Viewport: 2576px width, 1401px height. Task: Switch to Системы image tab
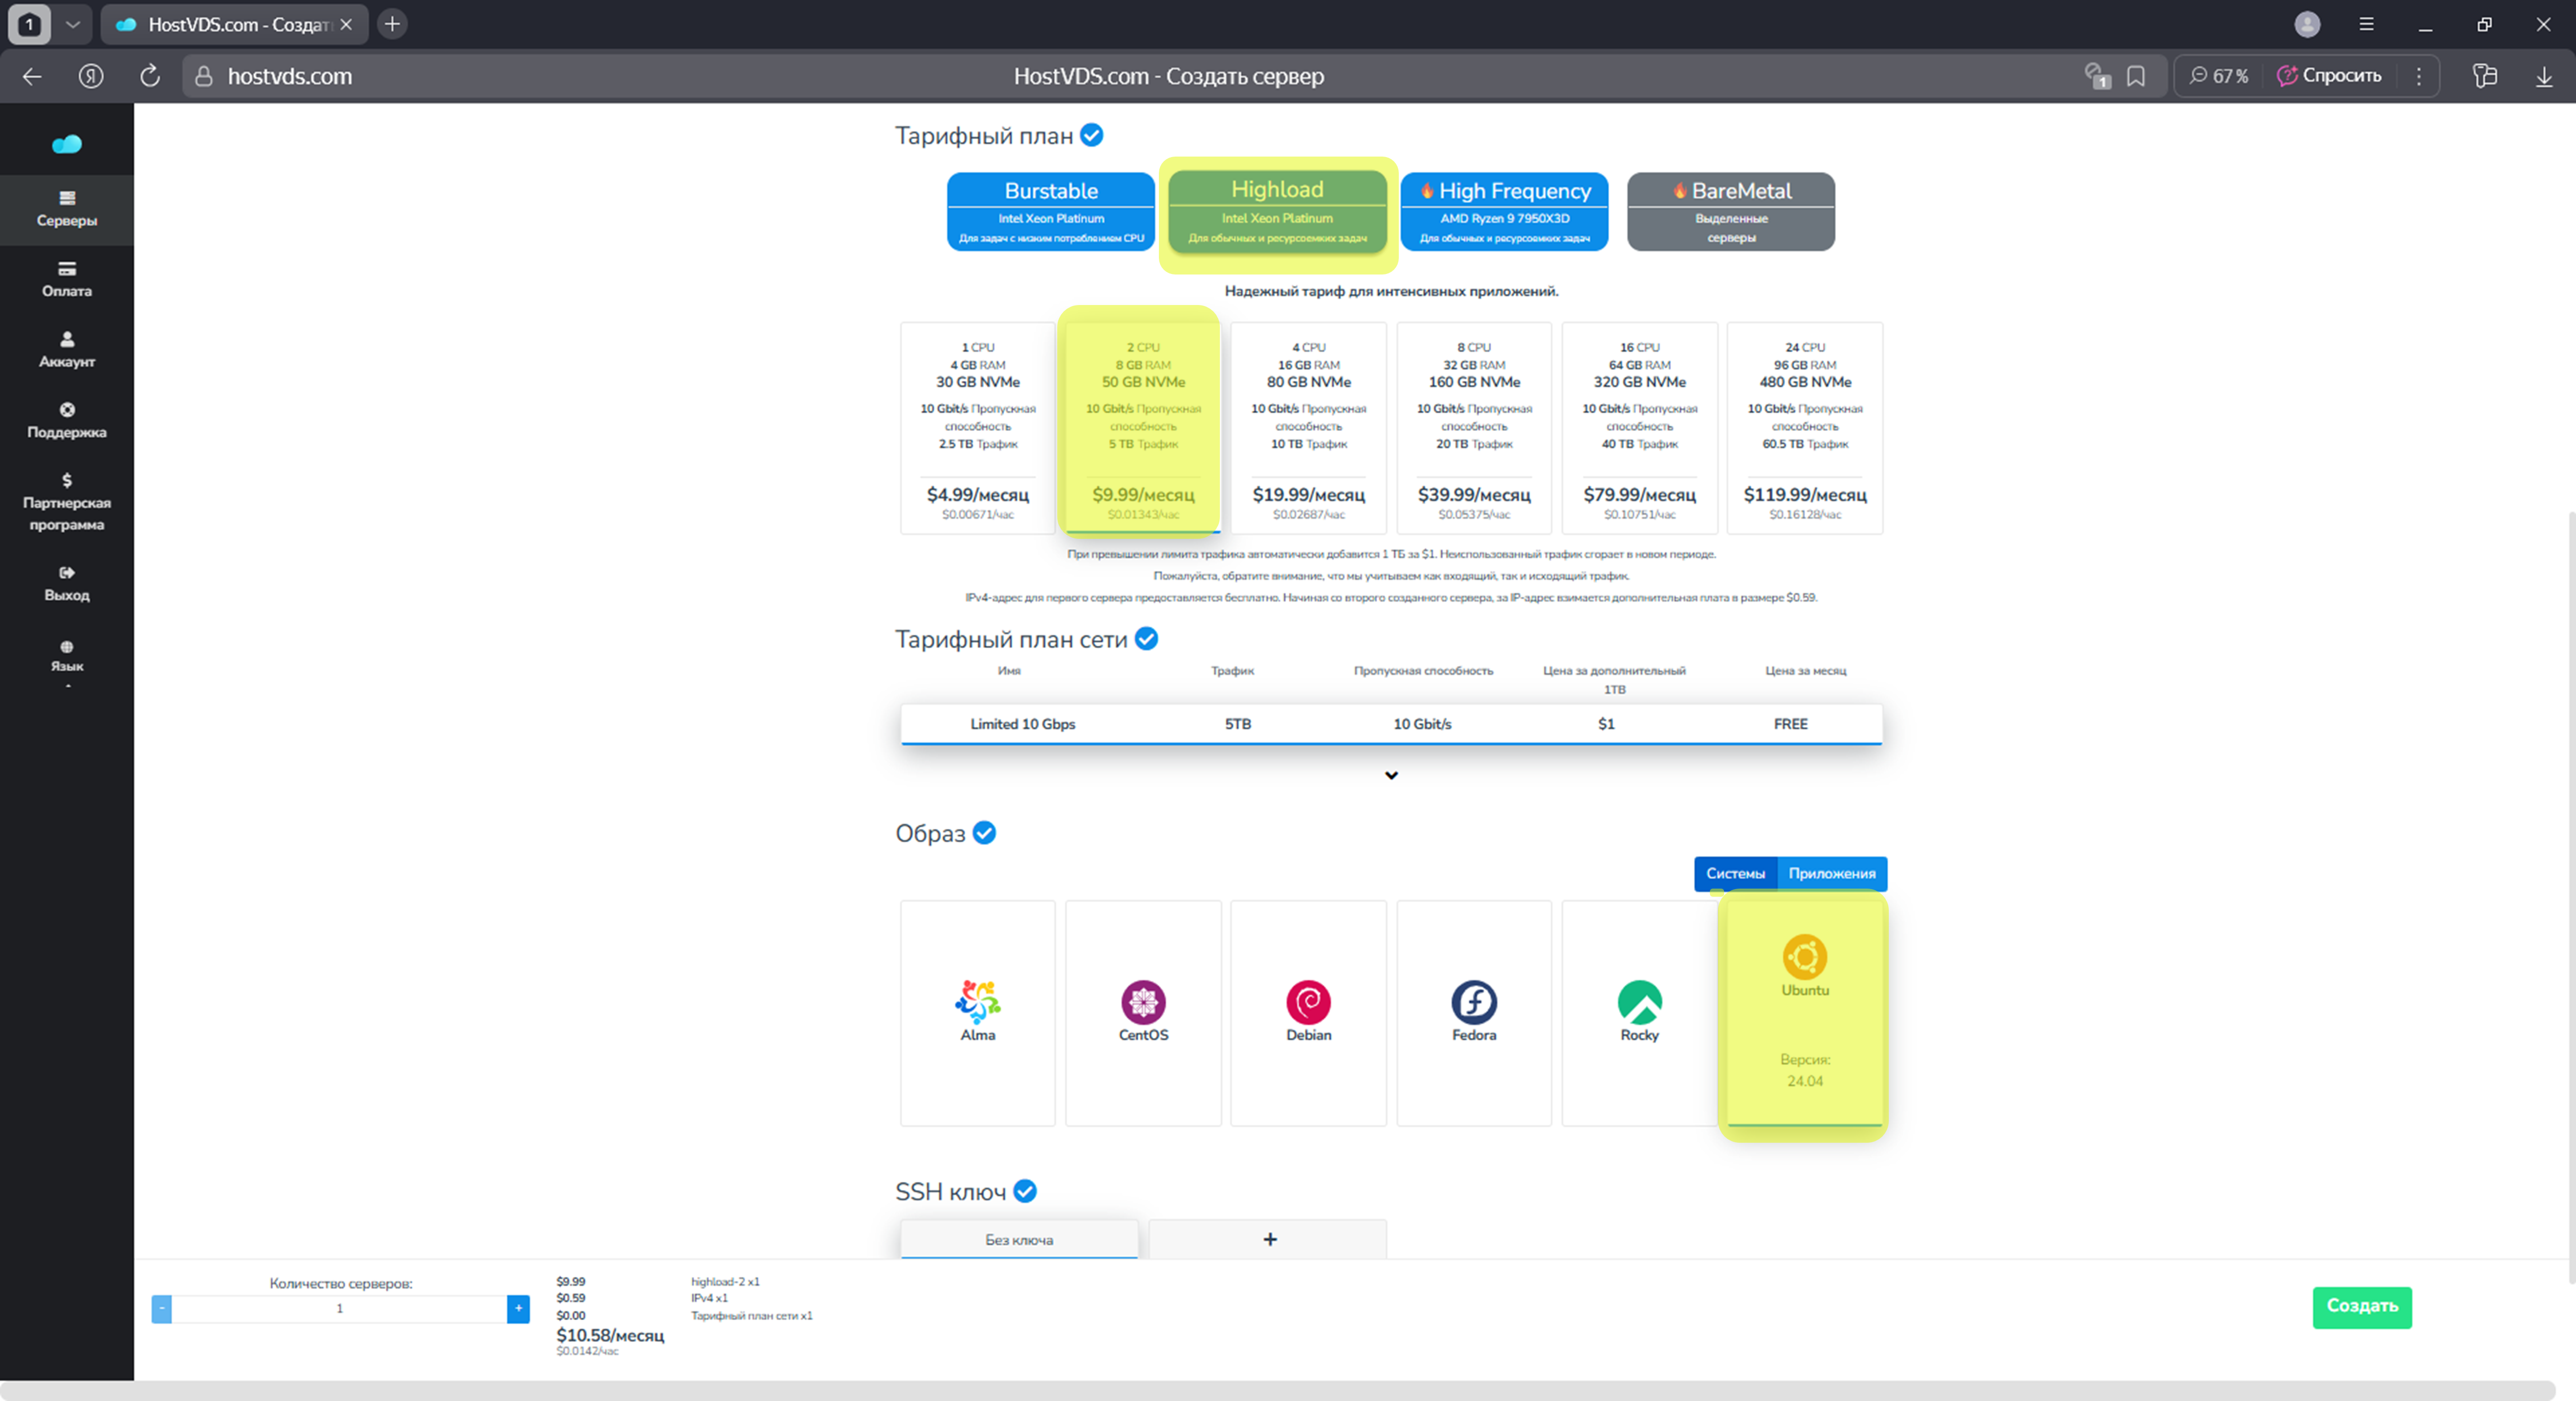click(x=1735, y=873)
